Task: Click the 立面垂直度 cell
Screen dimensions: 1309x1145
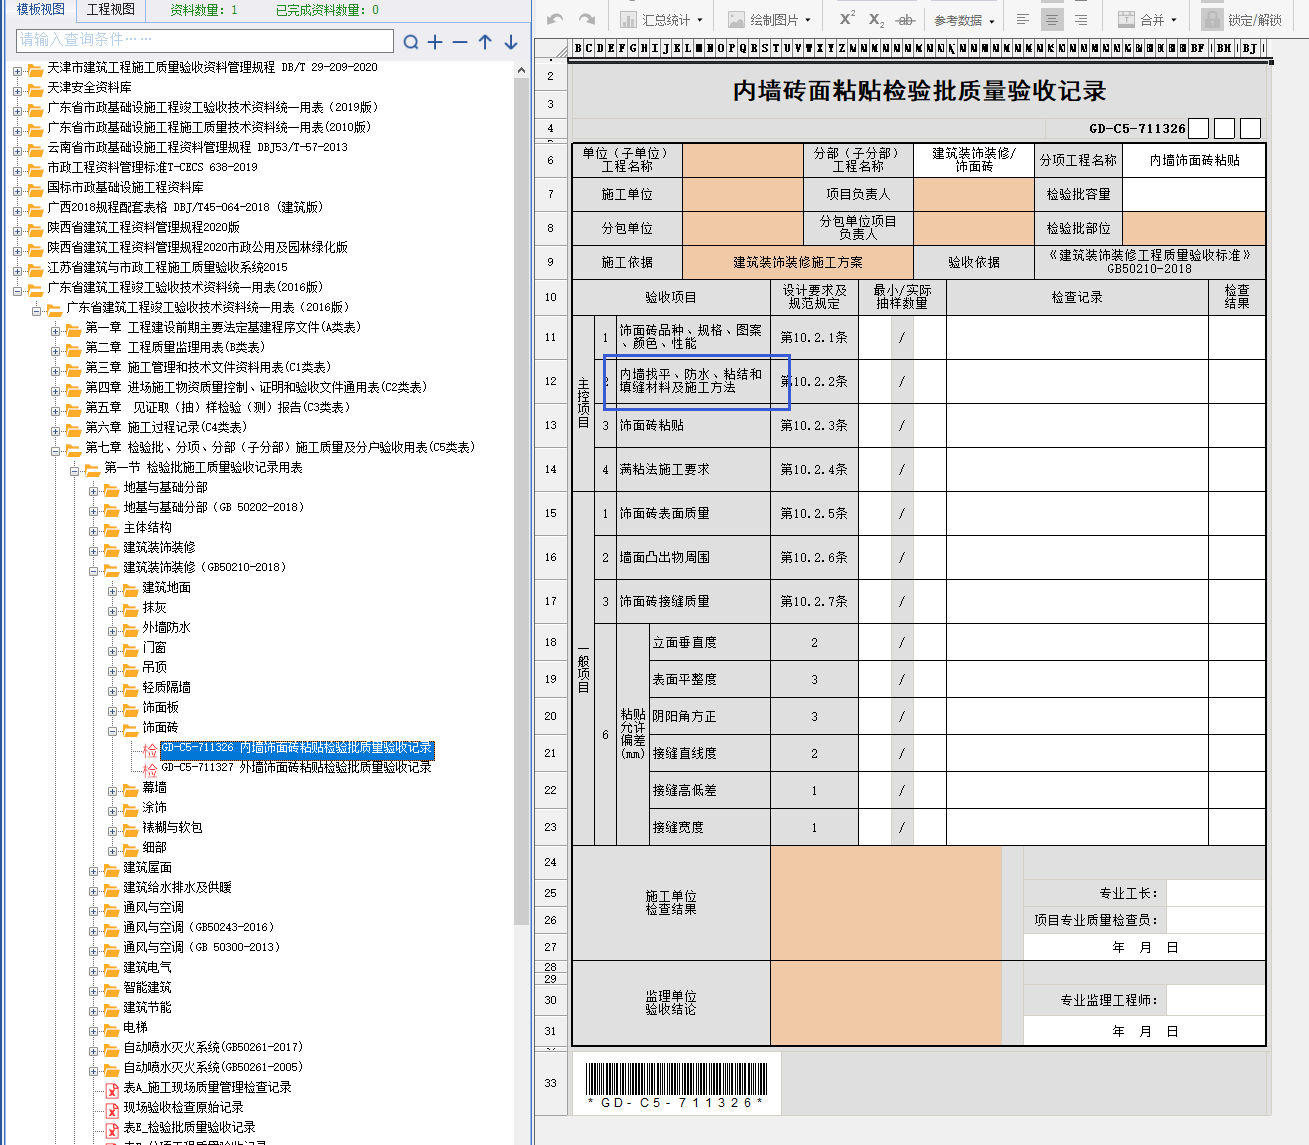Action: click(x=710, y=642)
